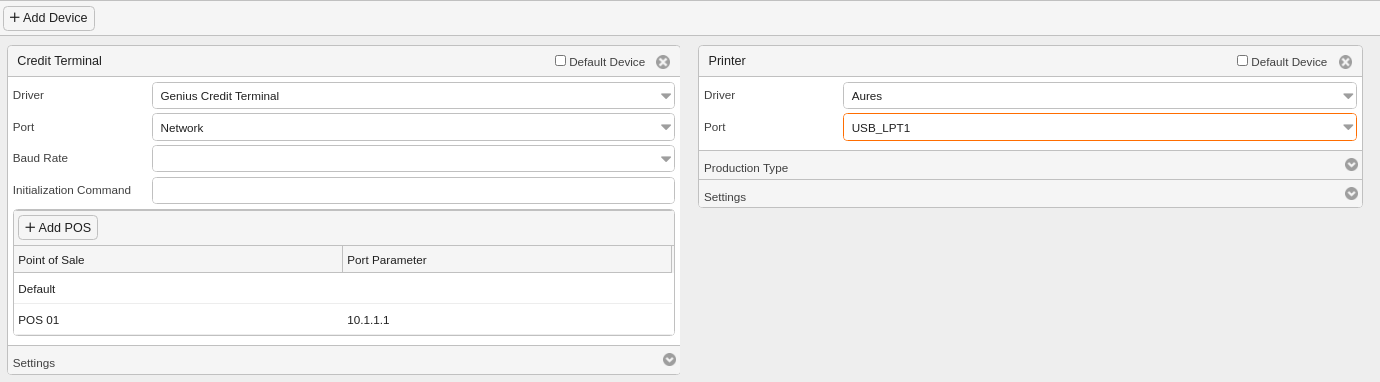
Task: Click the Port Parameter column header
Action: point(507,259)
